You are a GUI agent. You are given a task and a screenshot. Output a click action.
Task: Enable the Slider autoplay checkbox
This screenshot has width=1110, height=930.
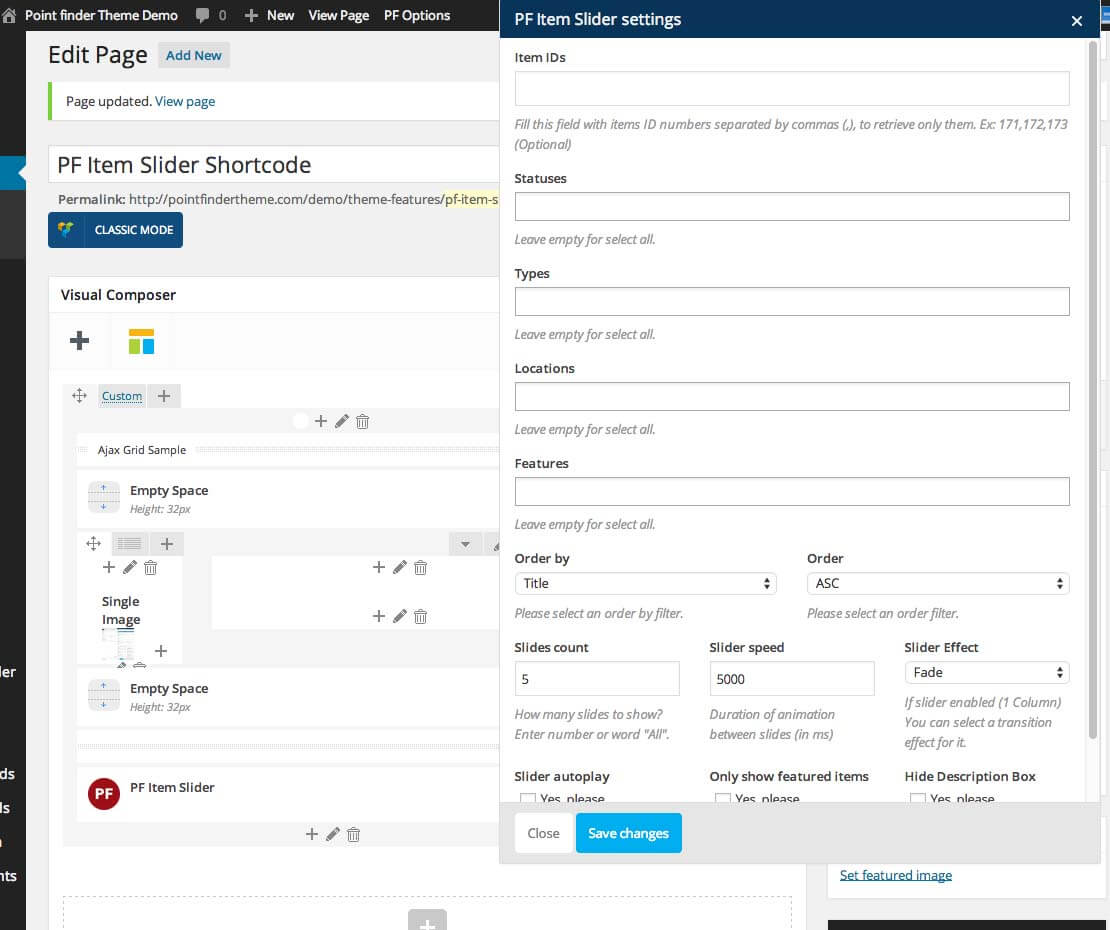point(527,798)
